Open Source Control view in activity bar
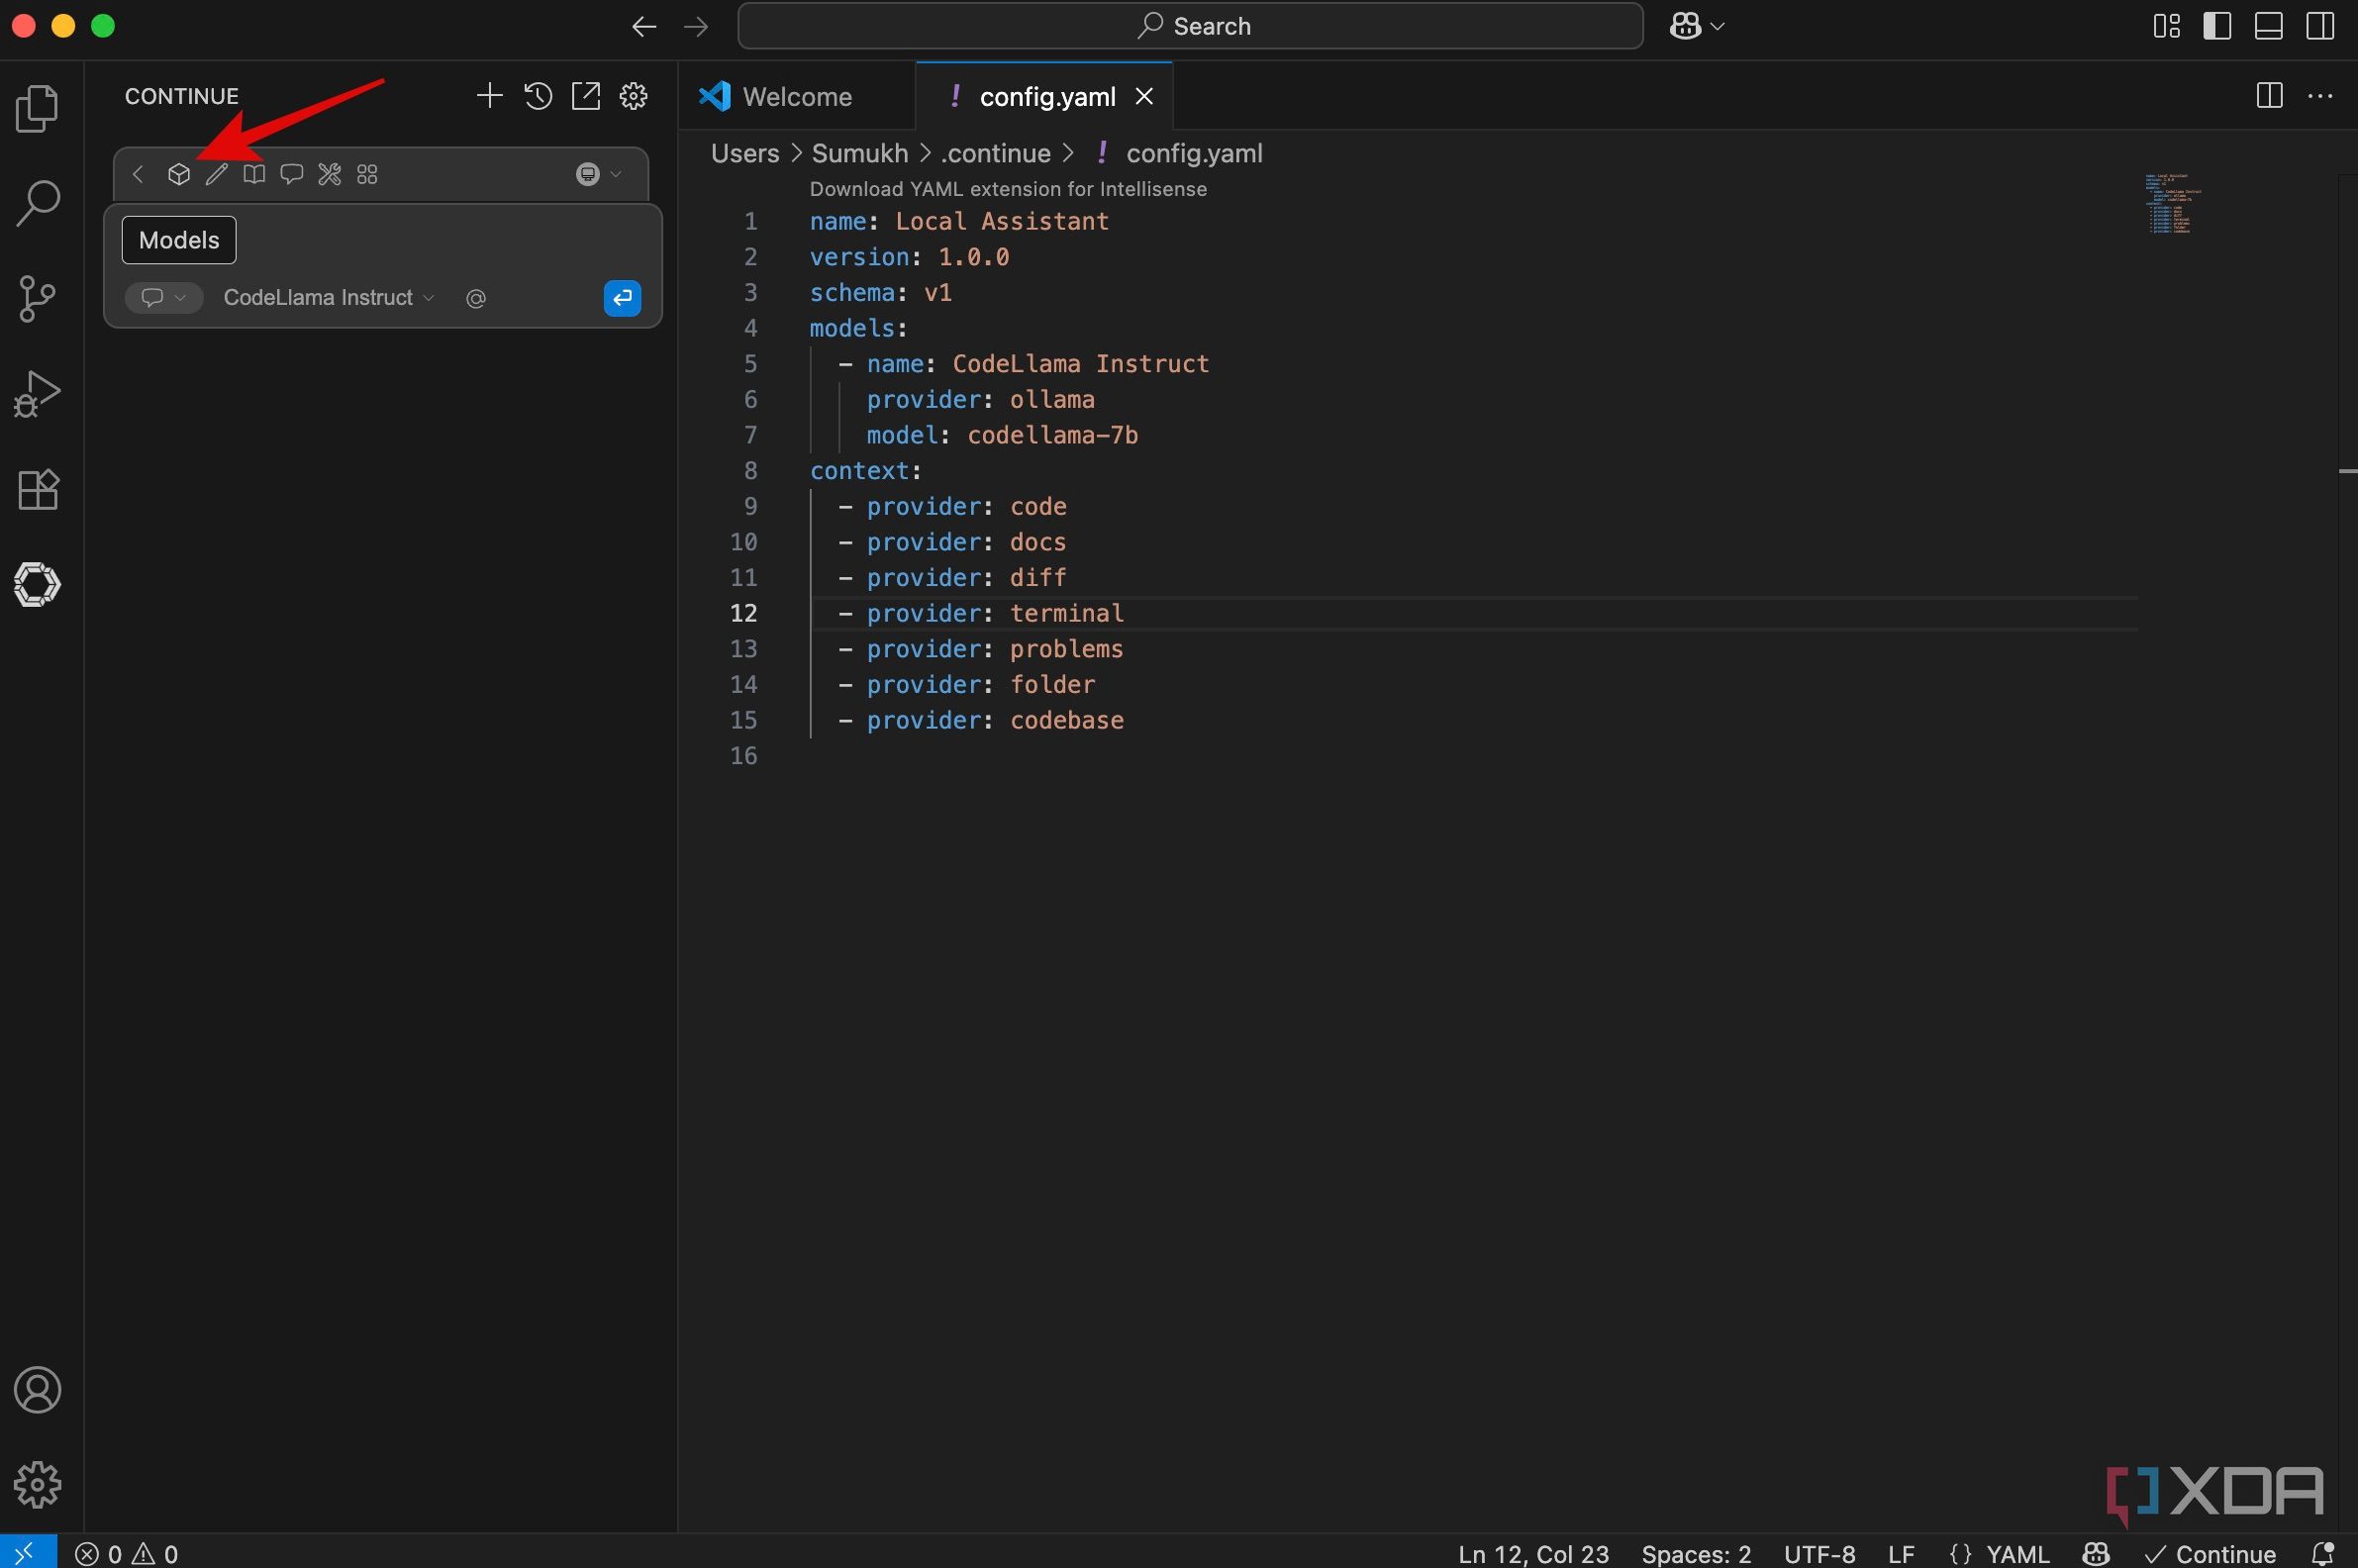 [38, 298]
